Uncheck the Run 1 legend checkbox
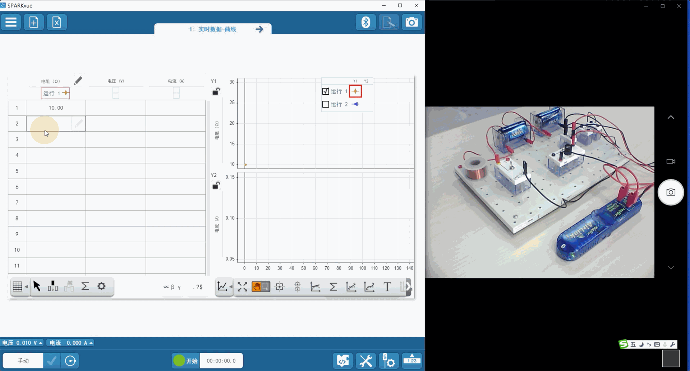Viewport: 690px width, 371px height. point(326,92)
